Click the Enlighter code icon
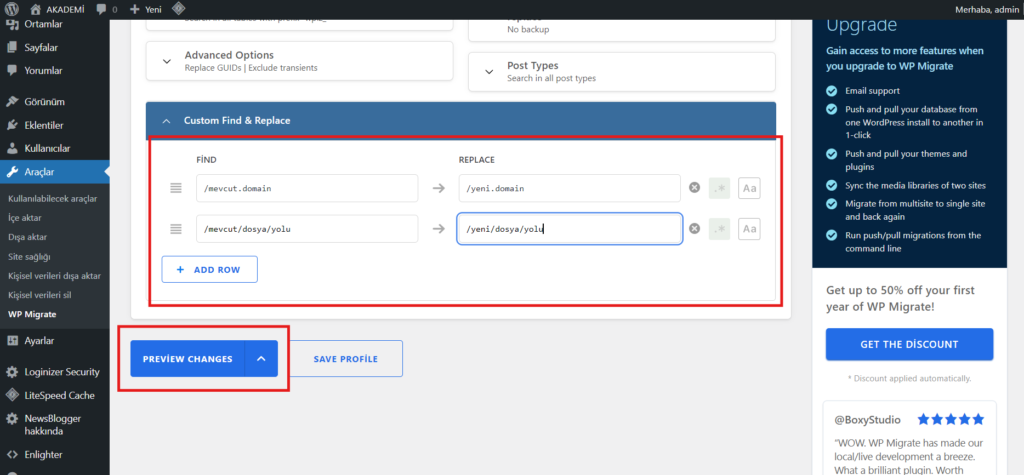The height and width of the screenshot is (475, 1024). [12, 455]
